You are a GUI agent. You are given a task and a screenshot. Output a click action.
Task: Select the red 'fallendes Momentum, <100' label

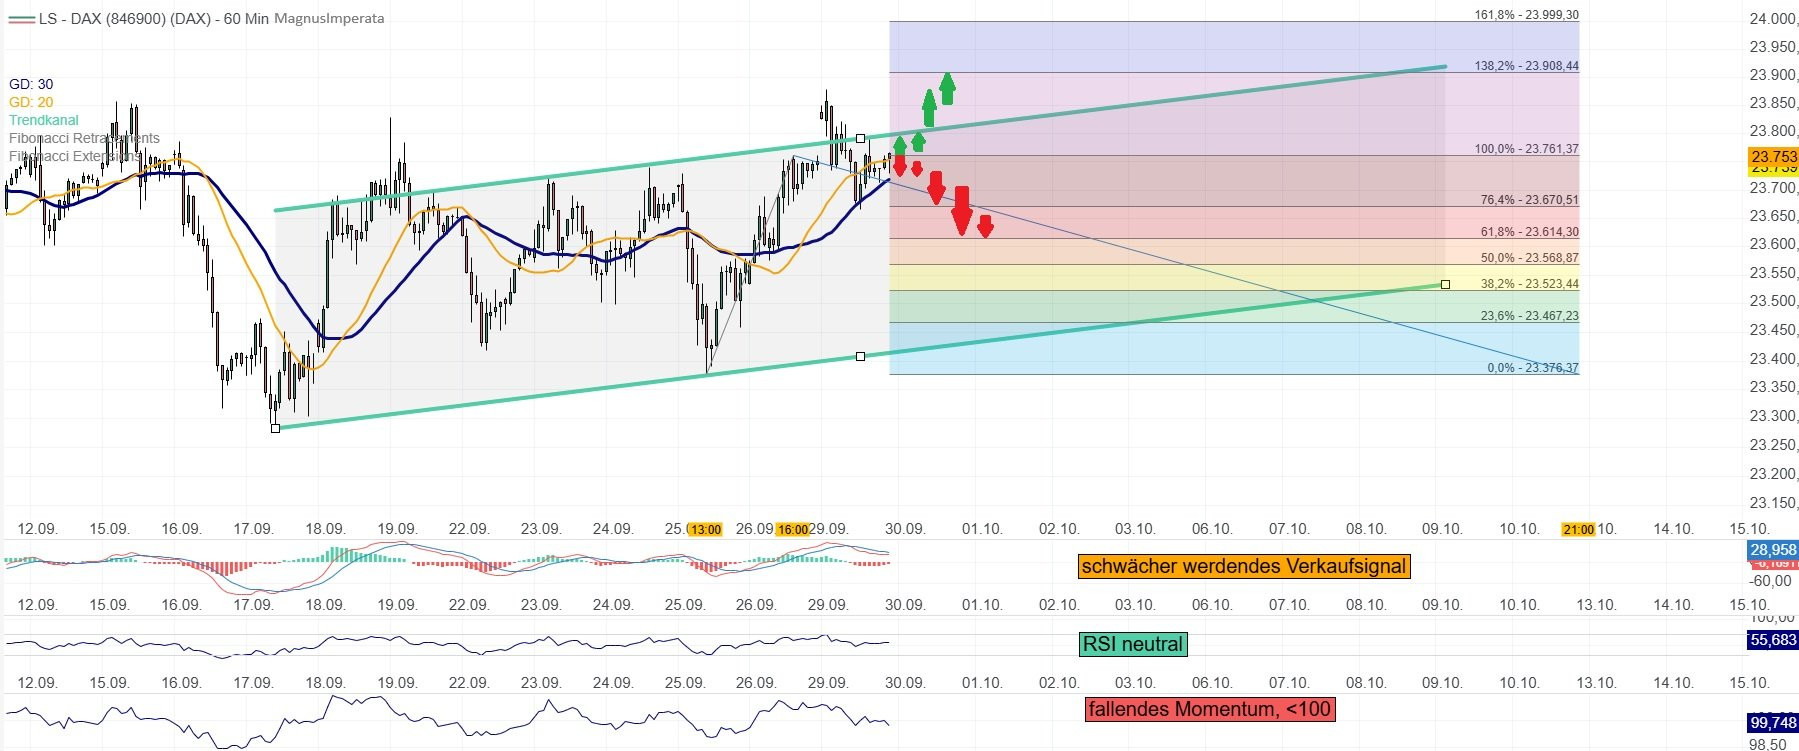pyautogui.click(x=1209, y=709)
